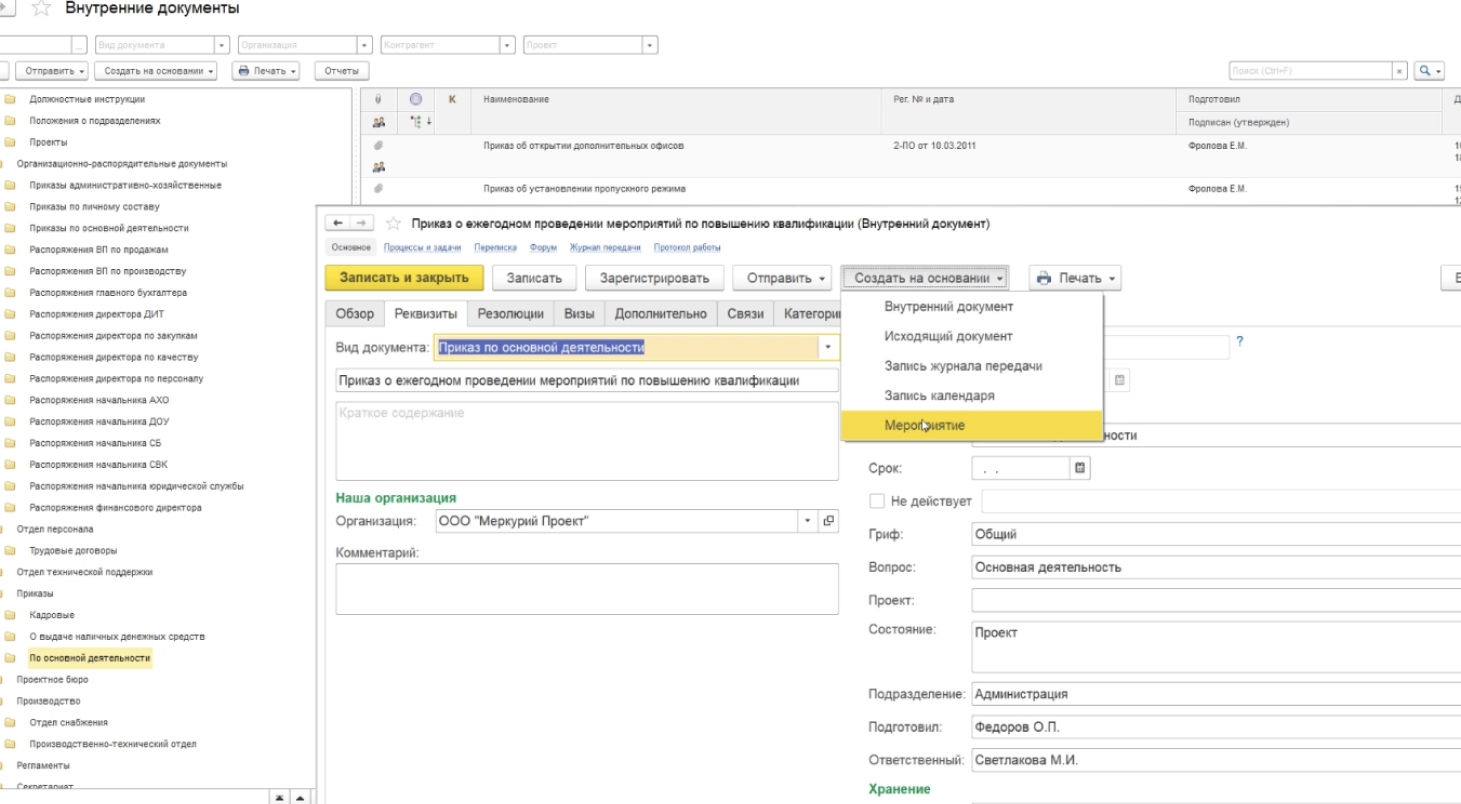
Task: Open the Протокол работы link
Action: 687,248
